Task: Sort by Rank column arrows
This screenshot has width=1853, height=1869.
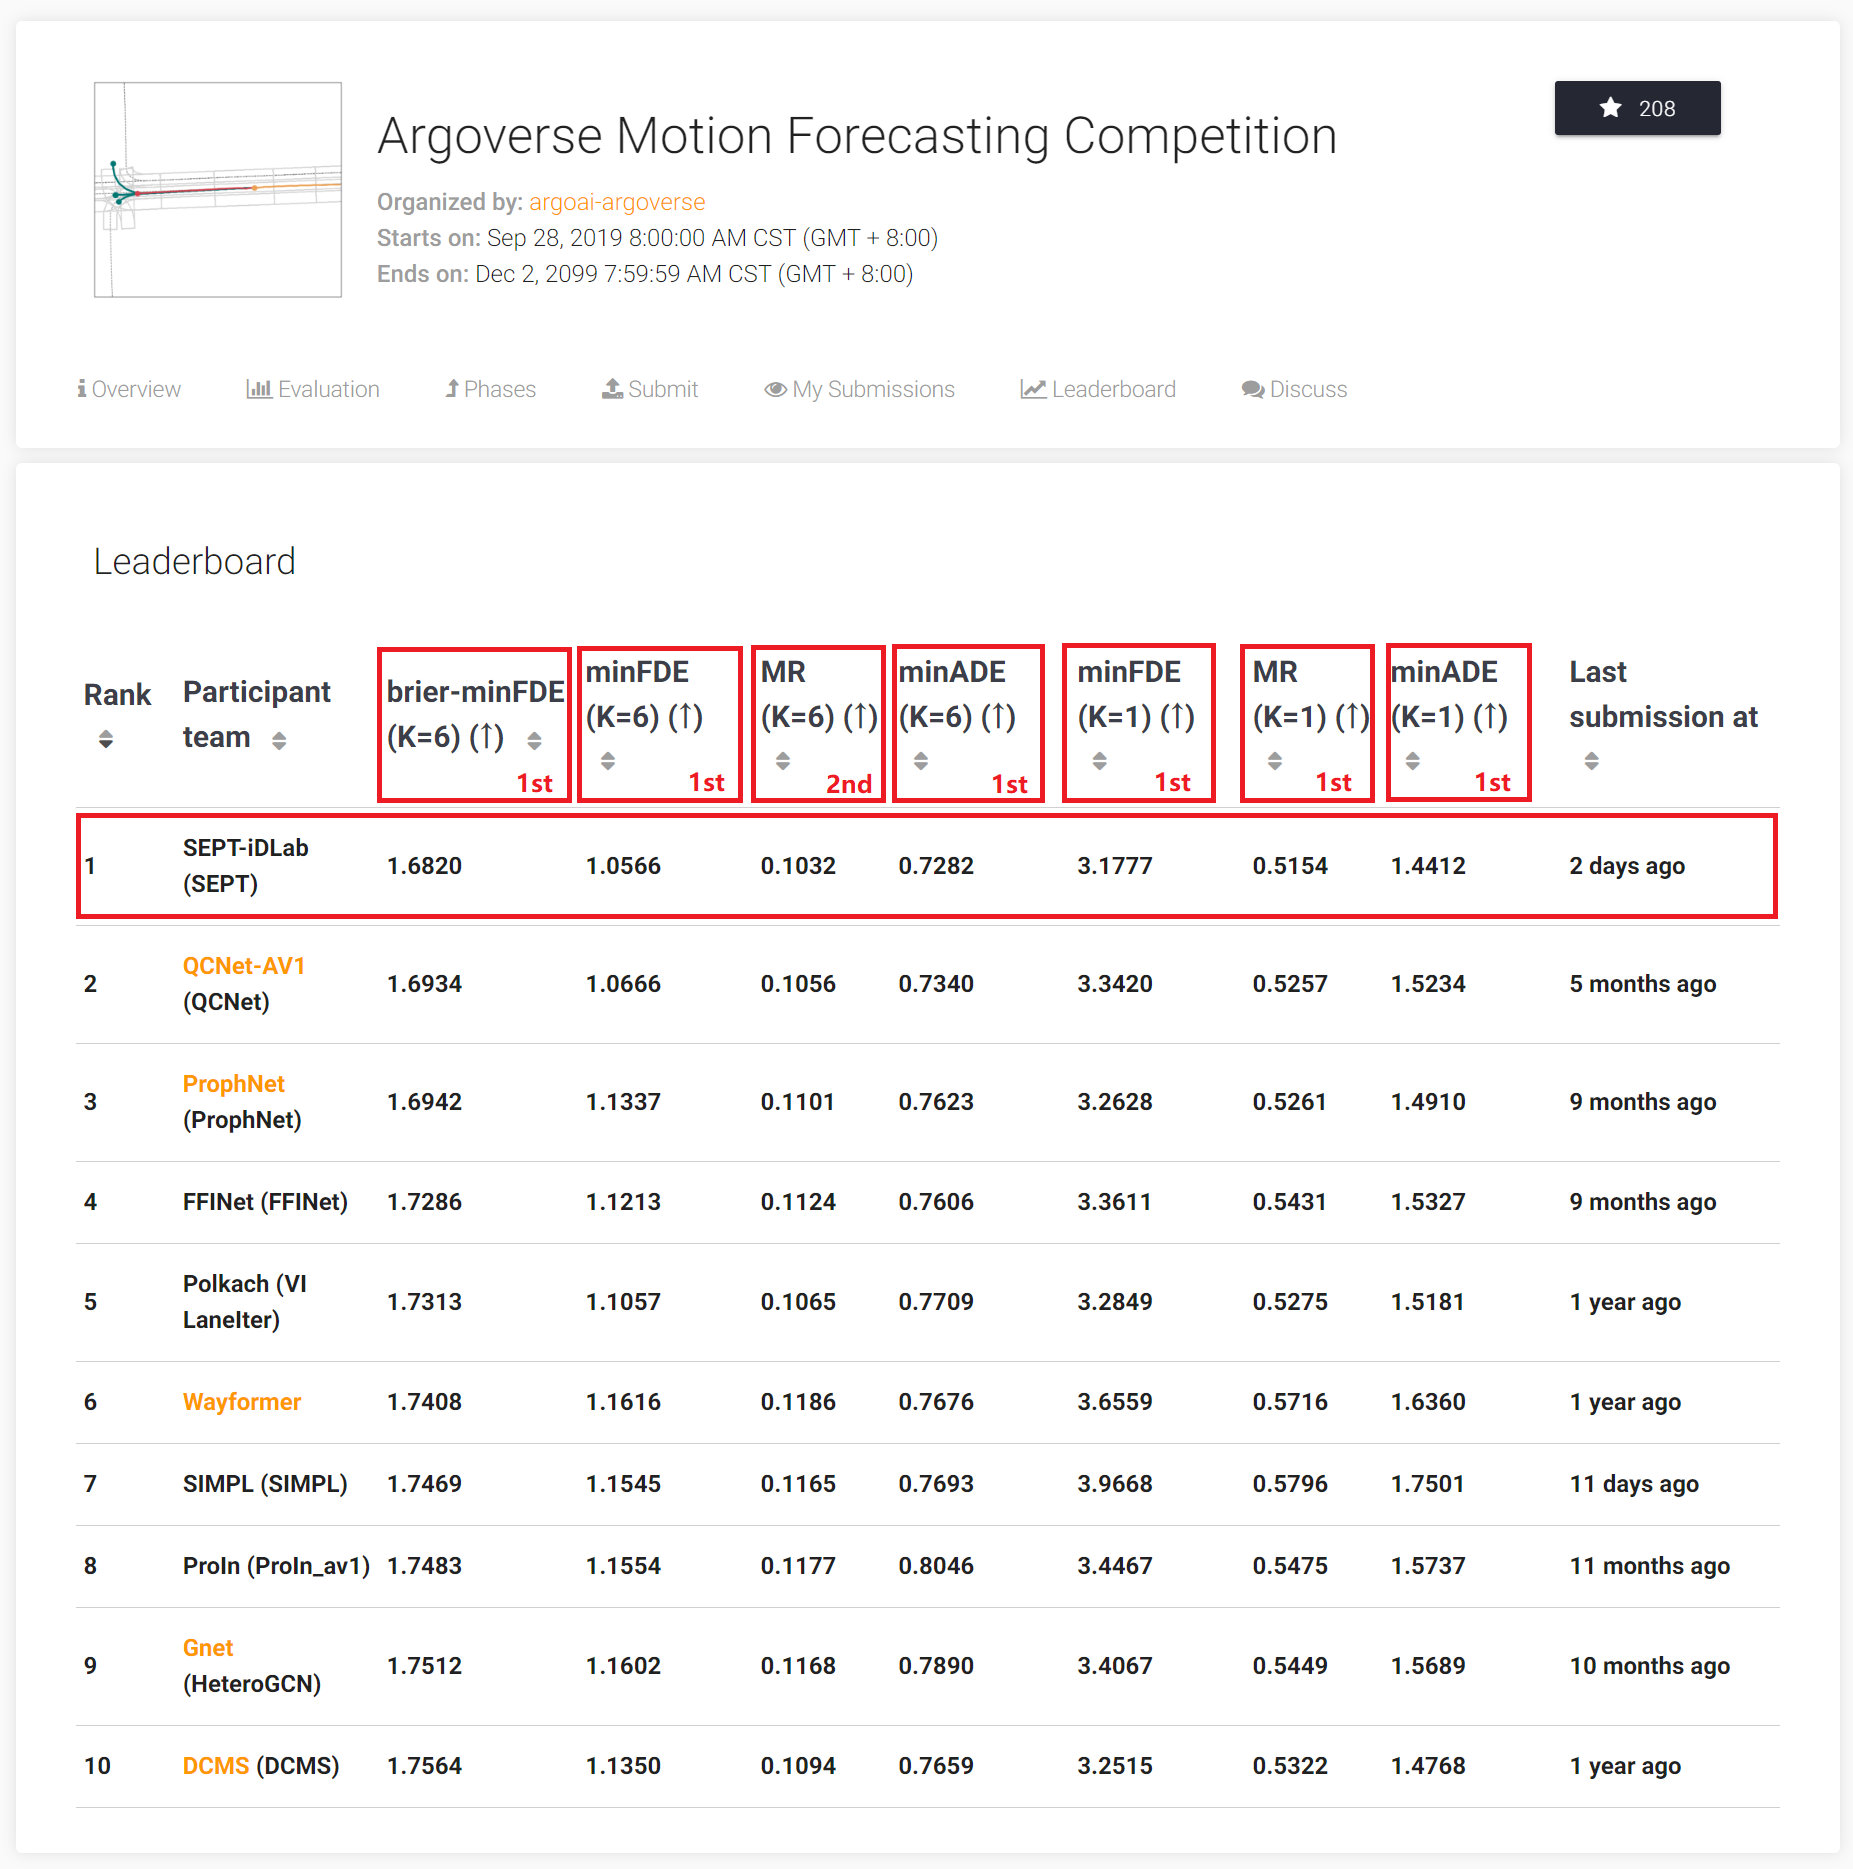Action: tap(106, 740)
